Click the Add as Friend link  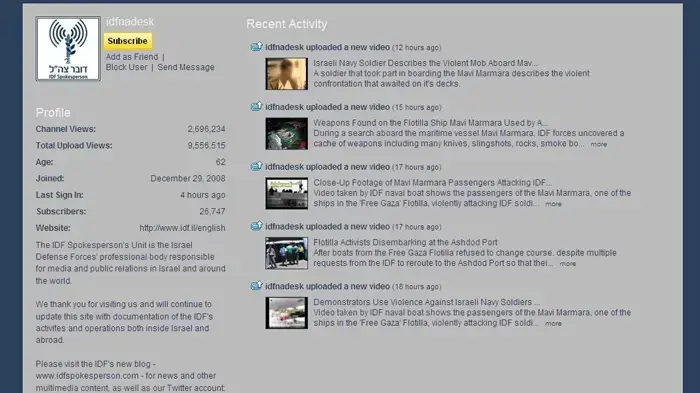coord(132,57)
